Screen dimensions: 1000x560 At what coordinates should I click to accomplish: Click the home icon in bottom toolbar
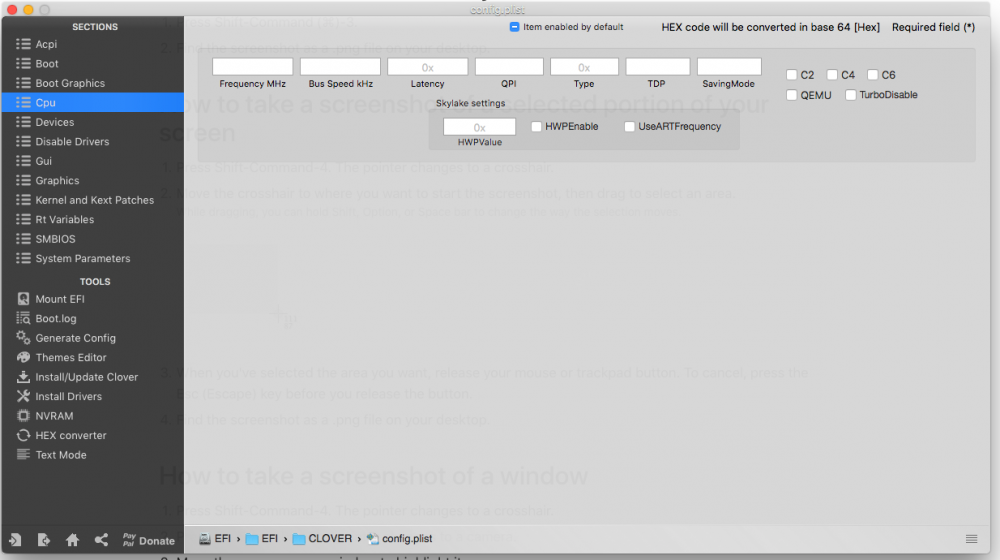(72, 540)
